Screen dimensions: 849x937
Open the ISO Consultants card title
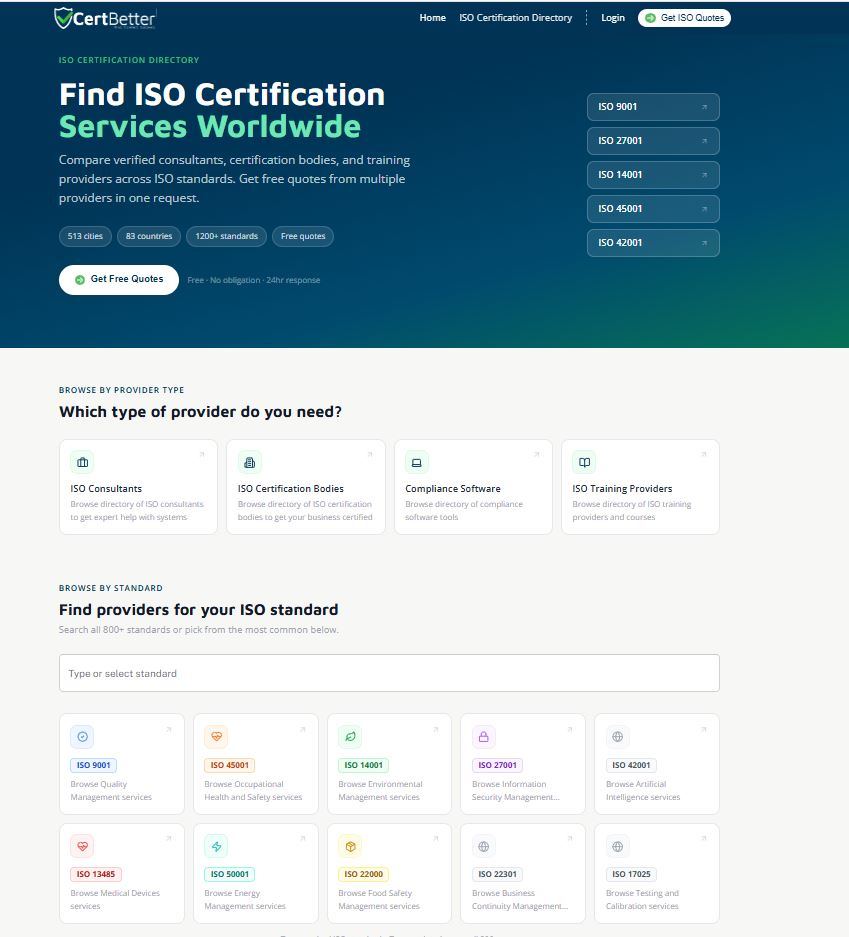(106, 489)
